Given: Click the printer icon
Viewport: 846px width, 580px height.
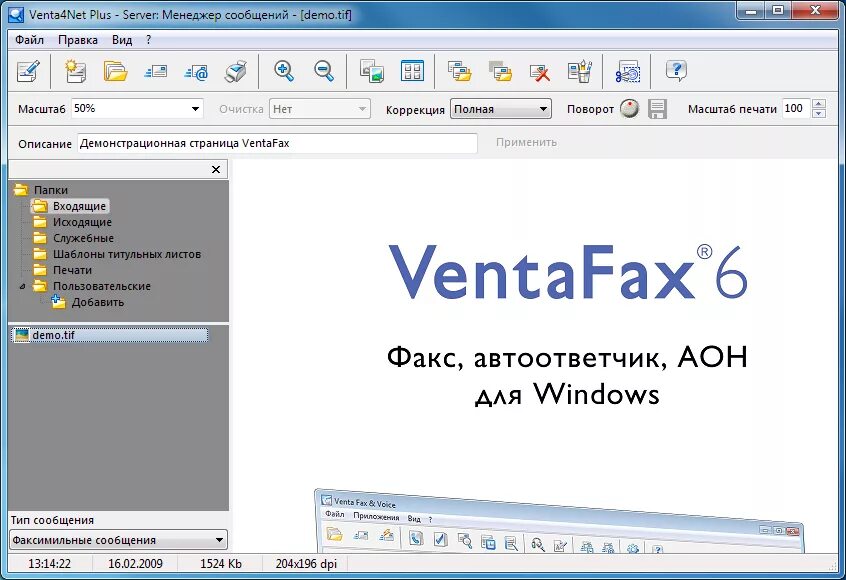Looking at the screenshot, I should [236, 71].
